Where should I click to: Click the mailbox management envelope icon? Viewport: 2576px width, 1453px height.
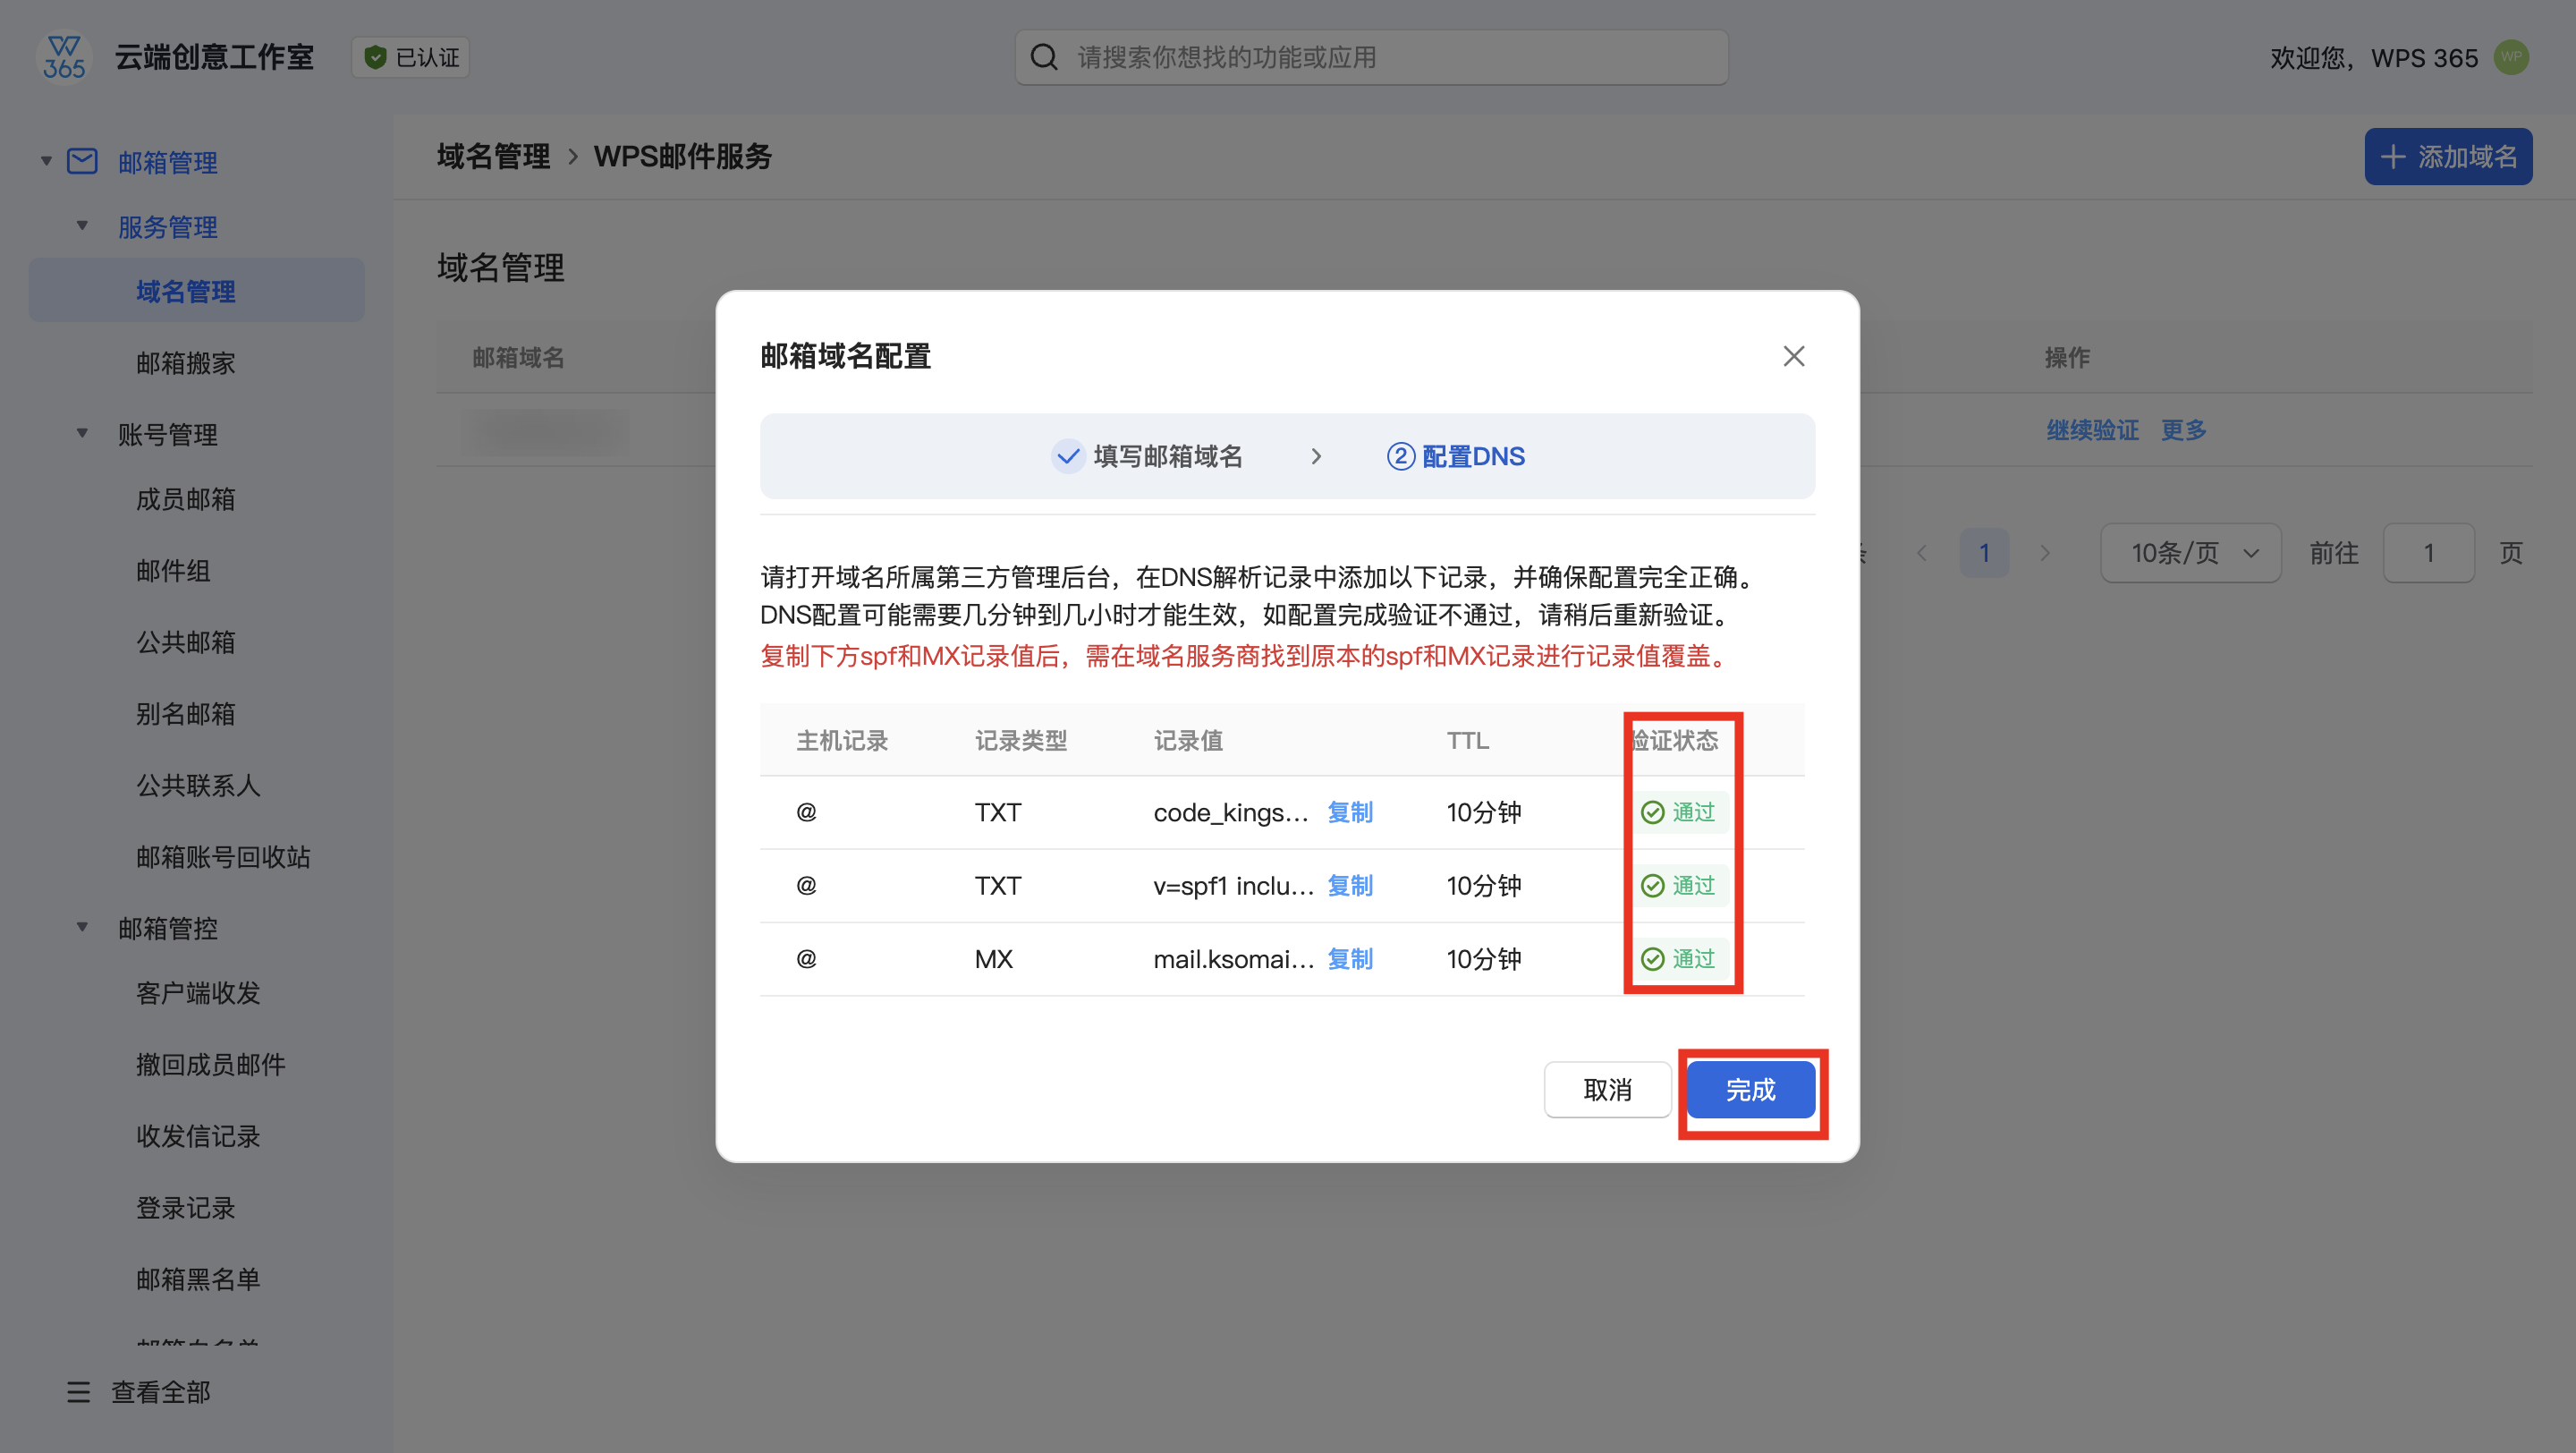click(x=82, y=162)
